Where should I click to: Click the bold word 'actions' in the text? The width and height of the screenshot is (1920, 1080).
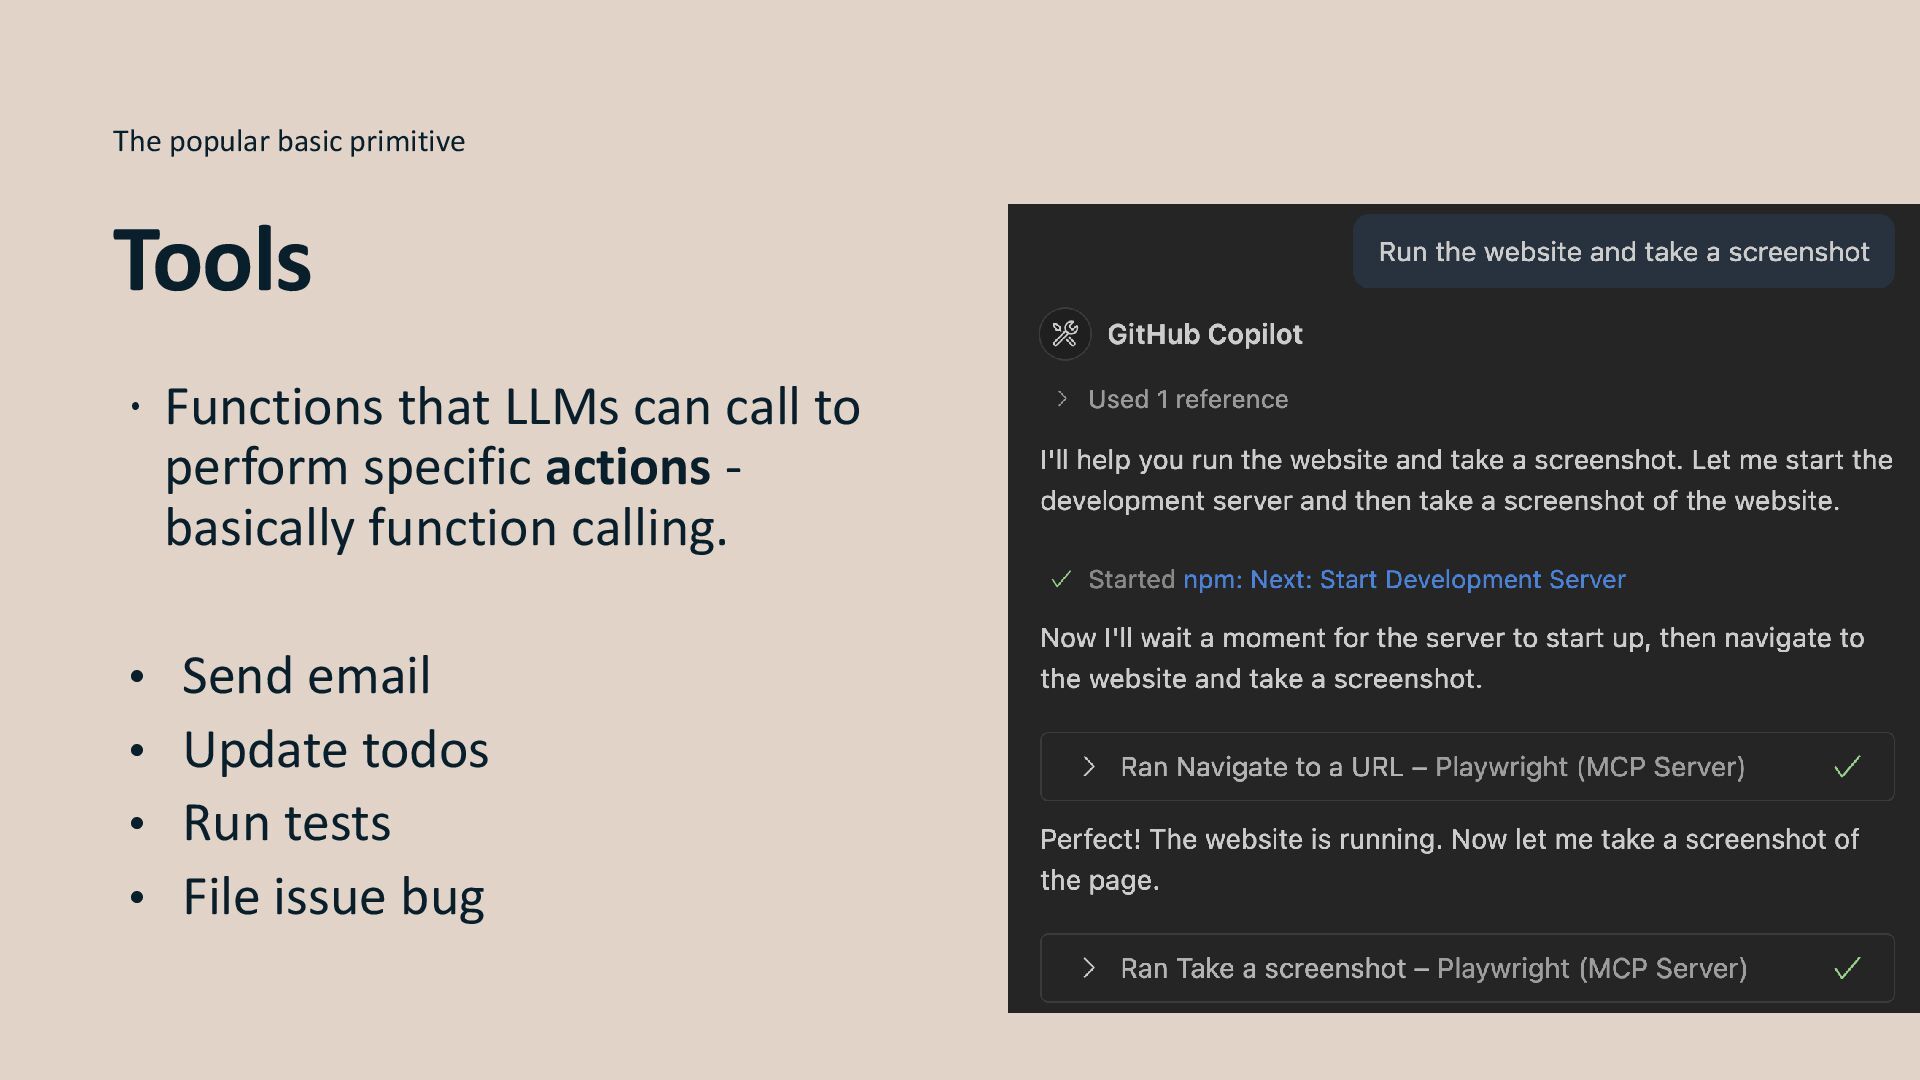[x=628, y=467]
